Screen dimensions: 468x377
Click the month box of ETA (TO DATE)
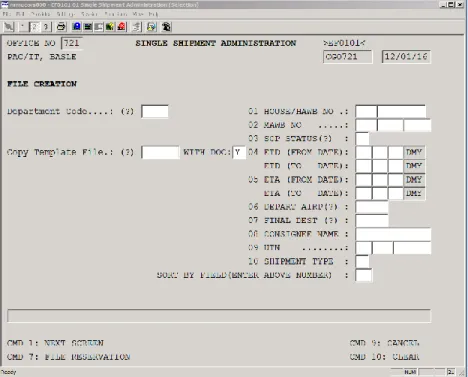(380, 193)
